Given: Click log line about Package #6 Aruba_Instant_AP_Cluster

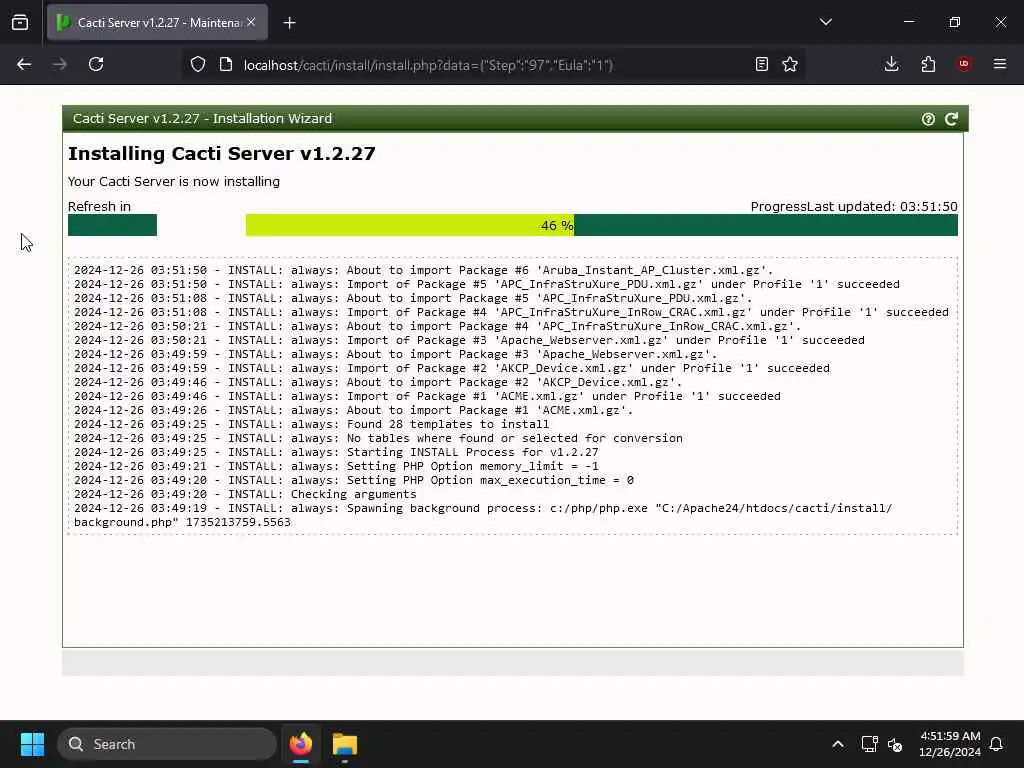Looking at the screenshot, I should [x=423, y=270].
